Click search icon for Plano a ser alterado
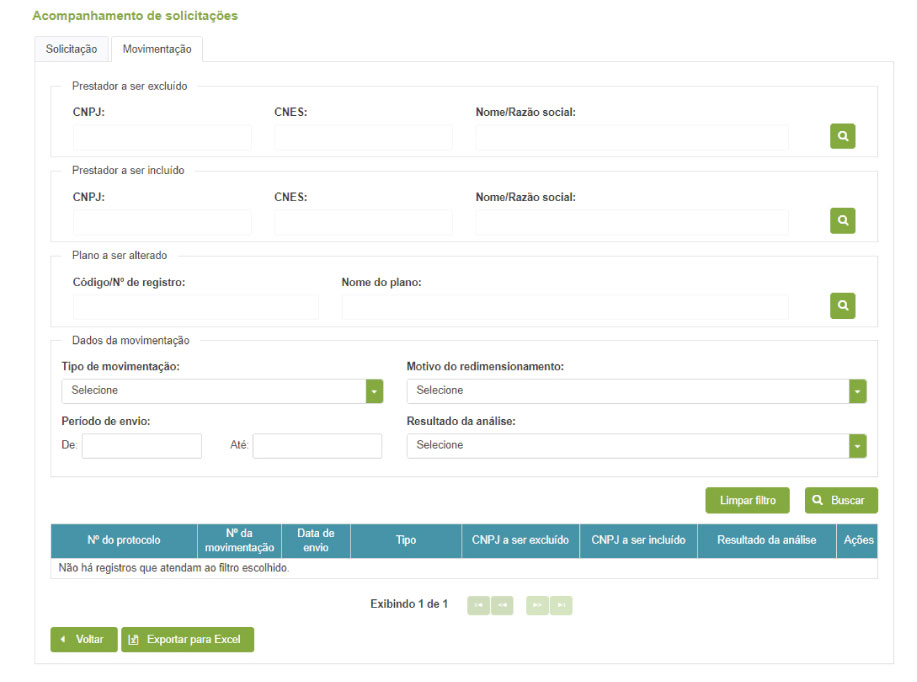 (x=842, y=306)
